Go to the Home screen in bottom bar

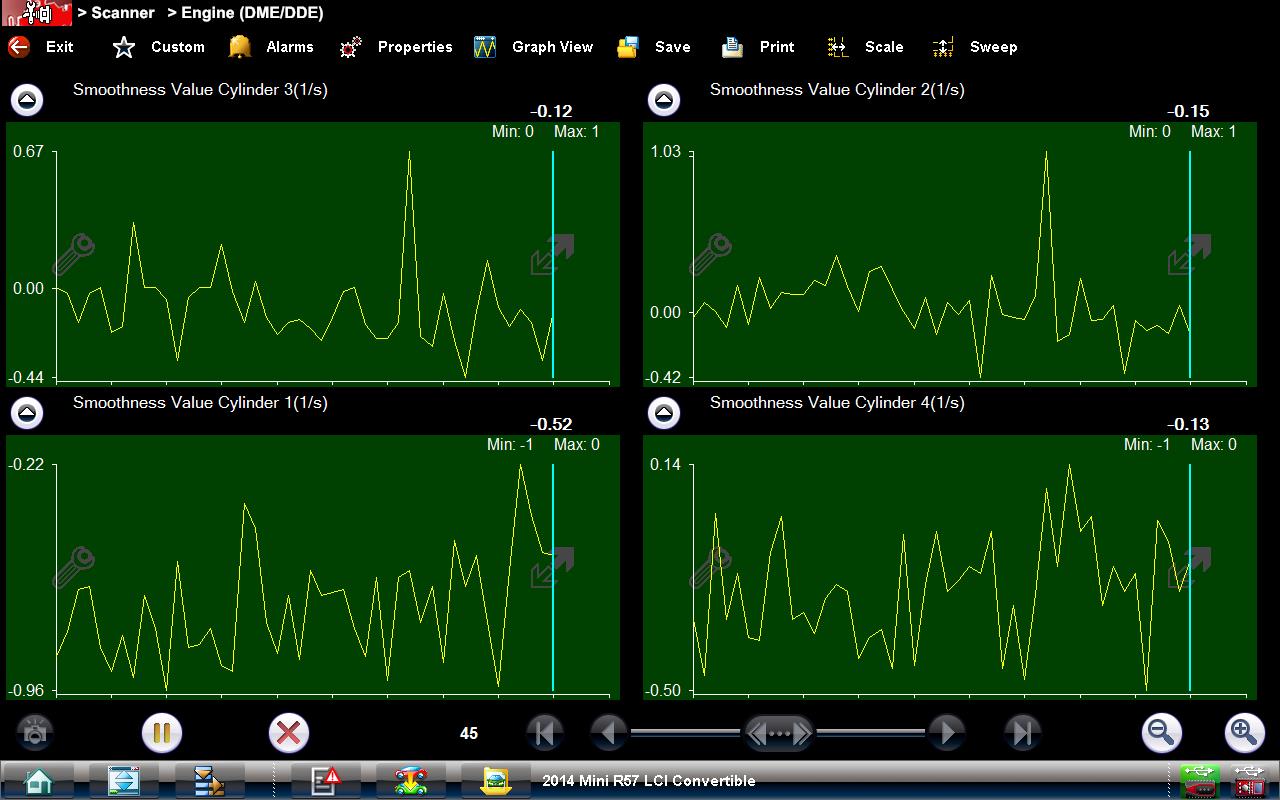coord(39,780)
